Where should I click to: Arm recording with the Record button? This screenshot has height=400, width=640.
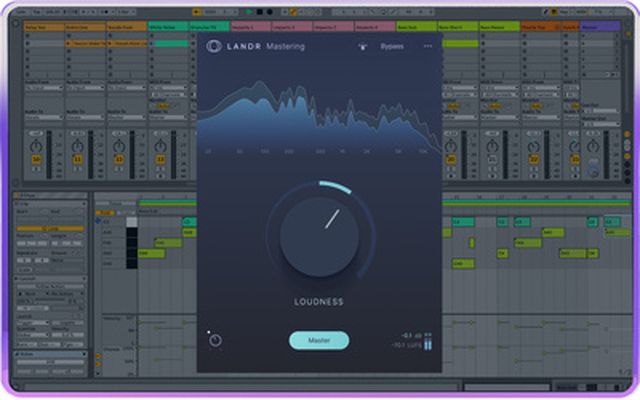[269, 12]
